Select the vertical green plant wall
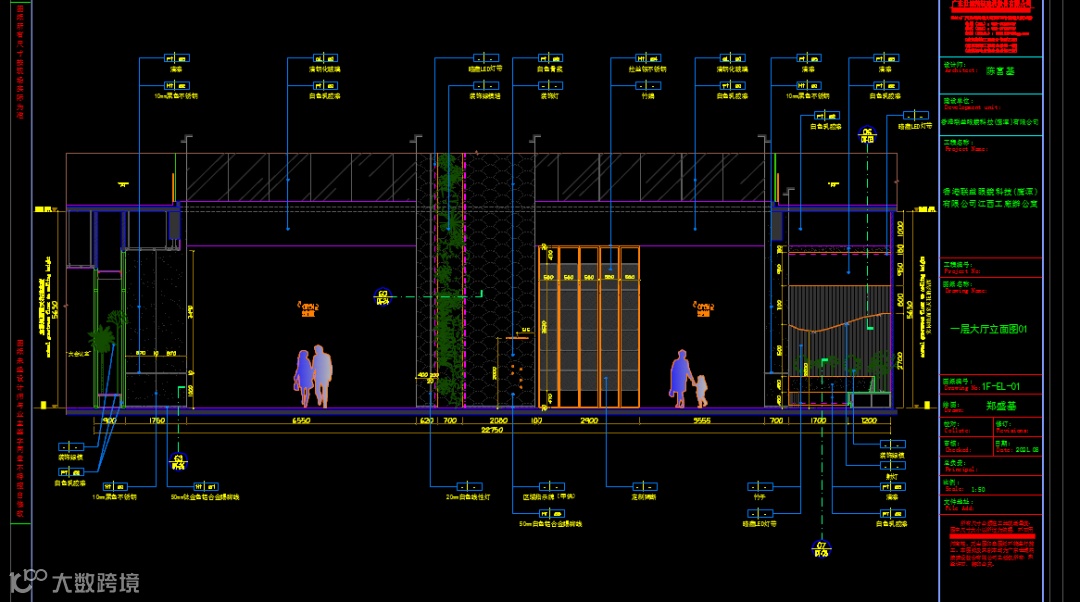 point(449,280)
